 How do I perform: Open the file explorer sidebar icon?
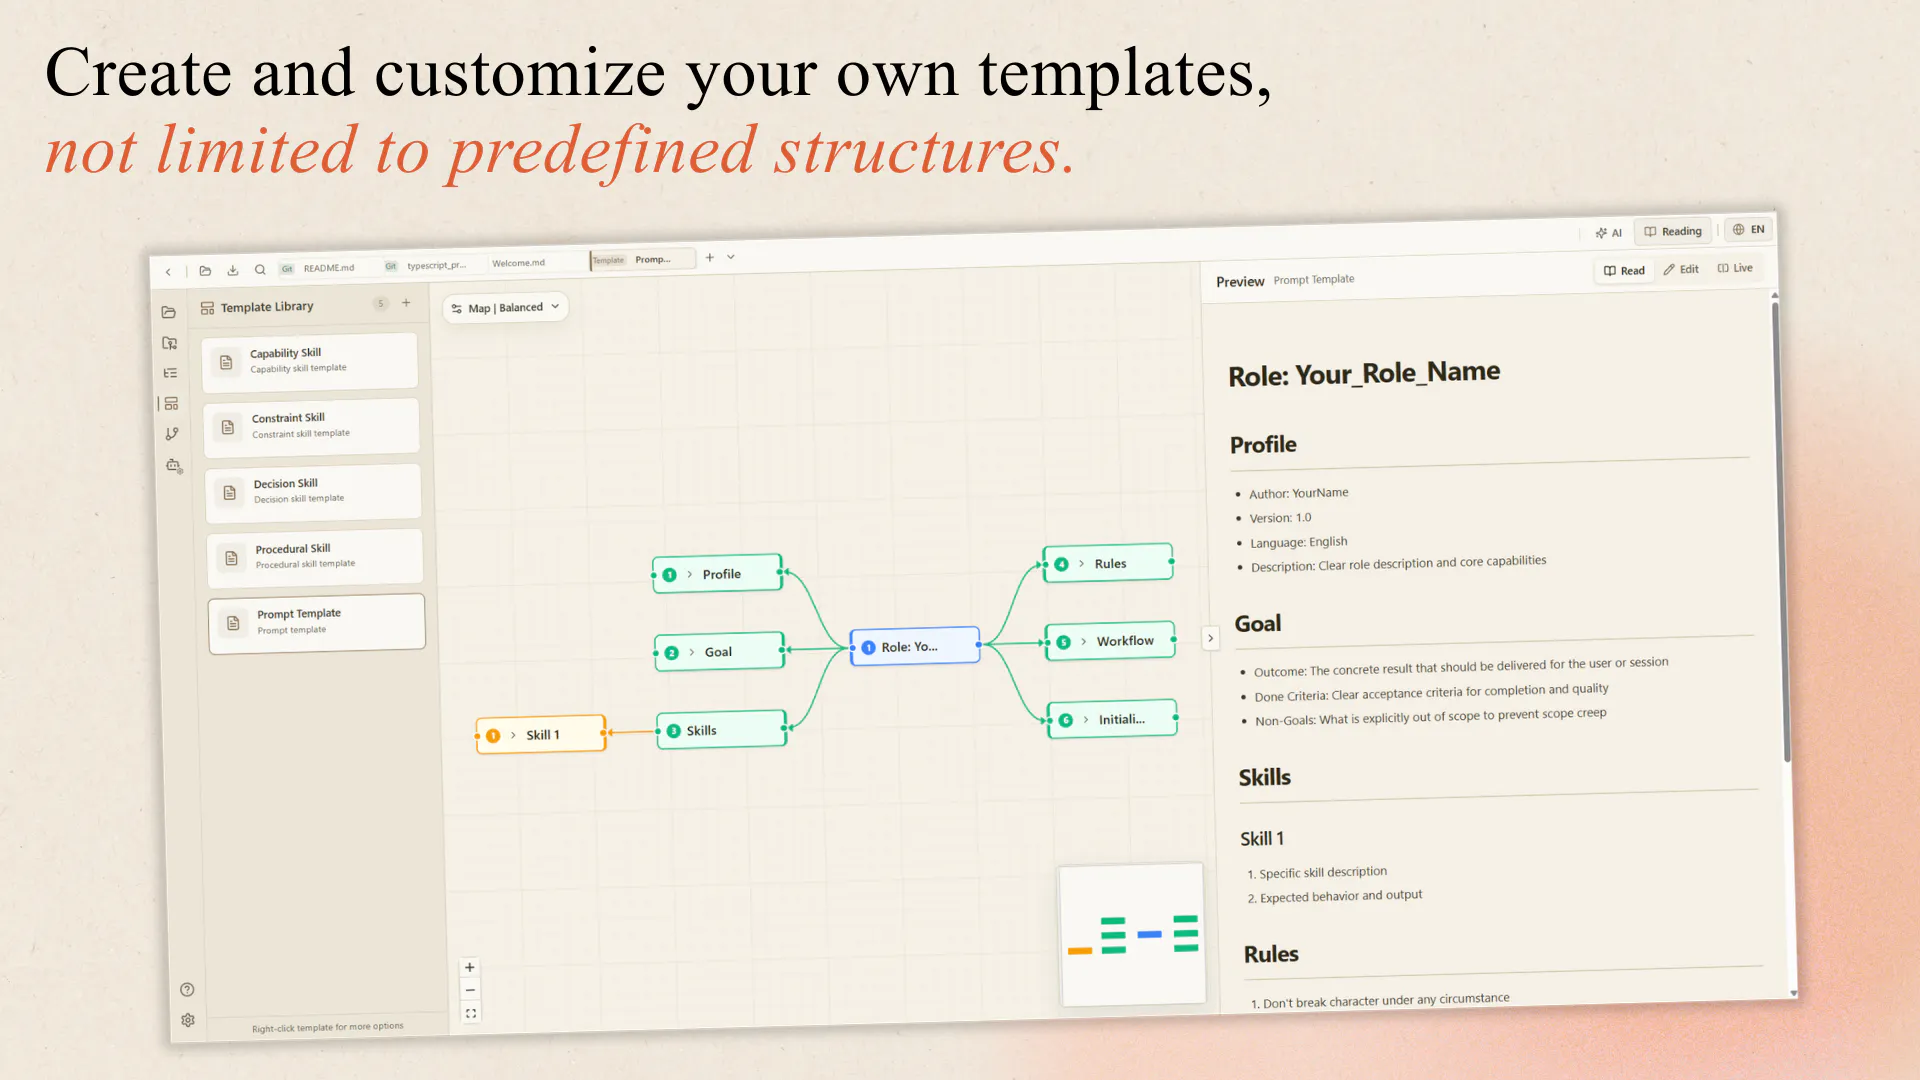(x=168, y=312)
